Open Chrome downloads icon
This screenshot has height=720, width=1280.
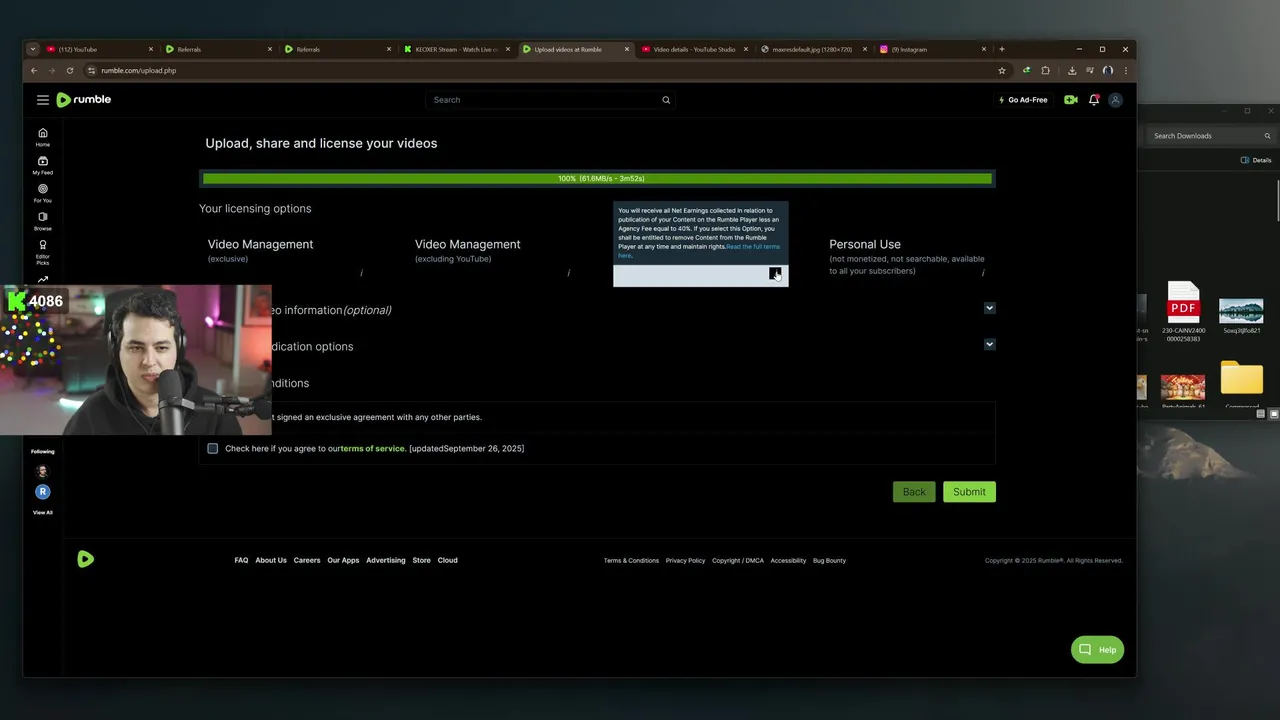point(1072,71)
